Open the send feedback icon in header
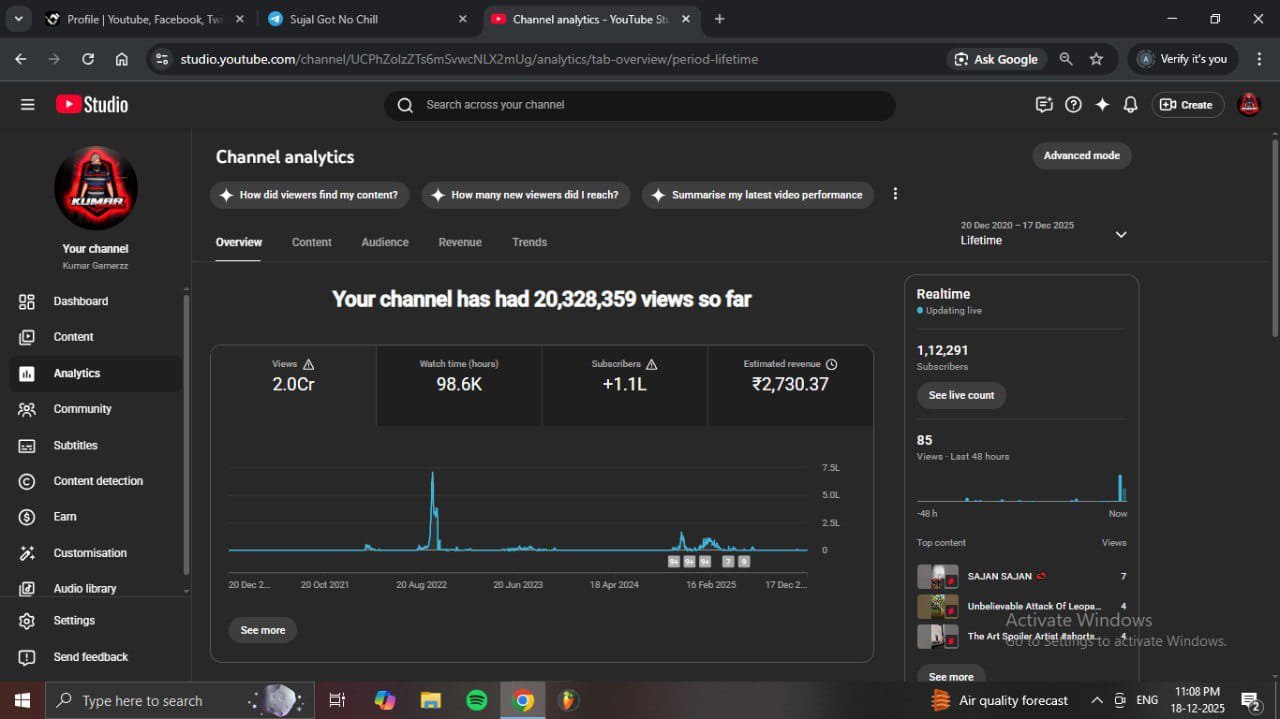Screen dimensions: 1280x719 point(1044,105)
